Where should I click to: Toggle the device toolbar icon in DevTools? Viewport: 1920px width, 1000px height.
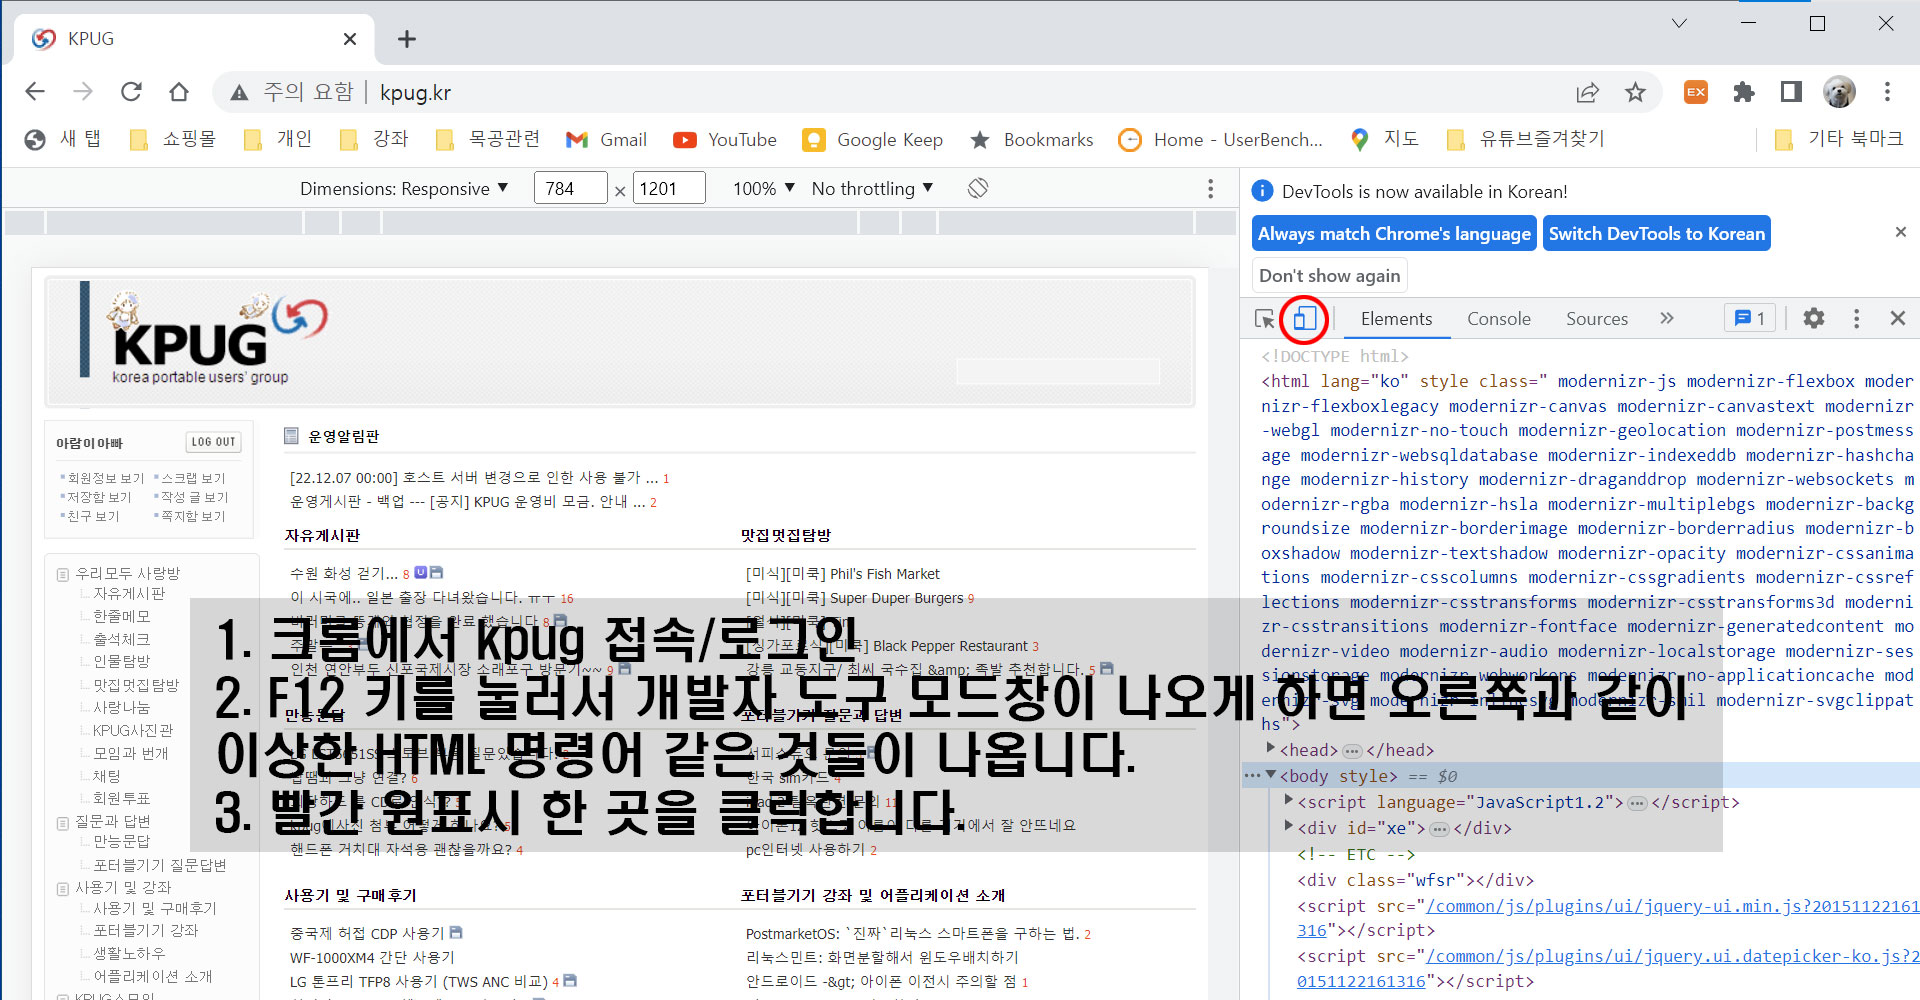tap(1304, 319)
